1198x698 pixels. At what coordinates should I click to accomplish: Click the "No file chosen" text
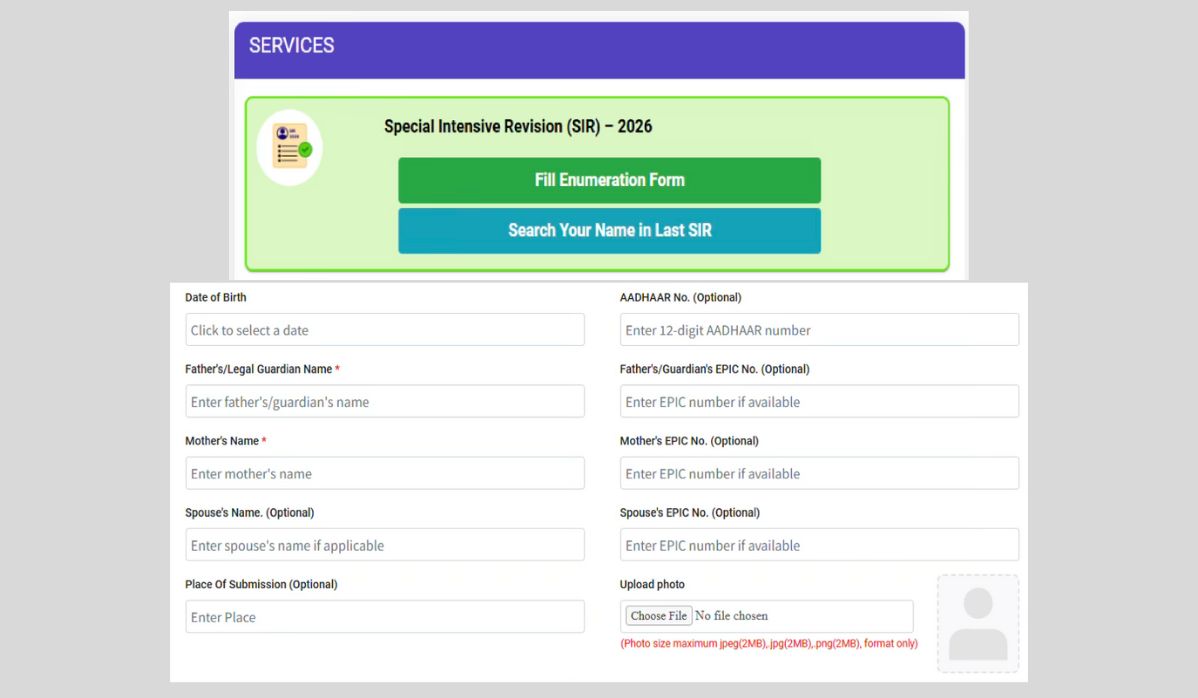731,616
